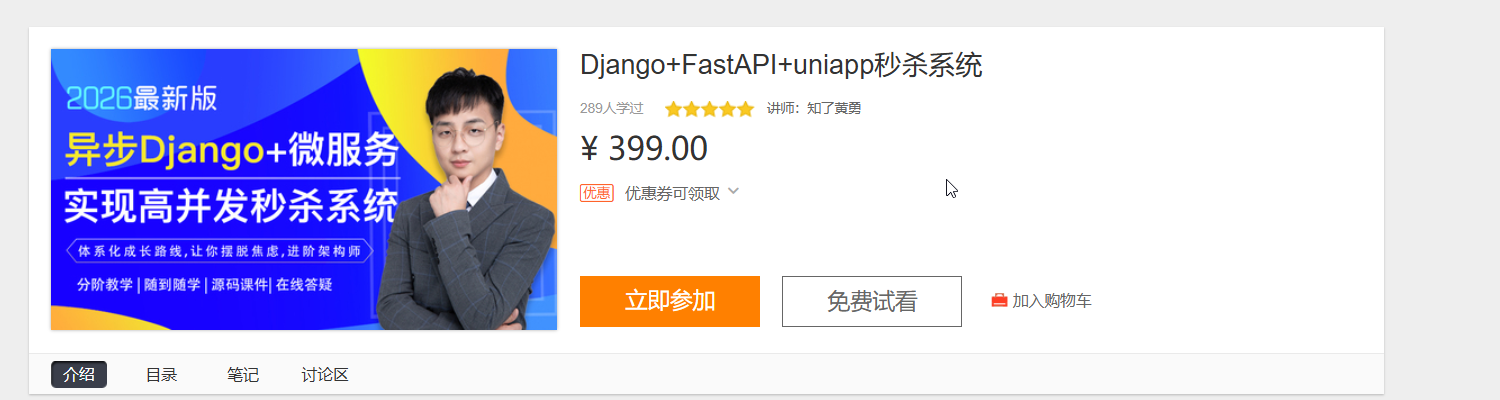Click the ¥ 399.00 price text

[644, 148]
